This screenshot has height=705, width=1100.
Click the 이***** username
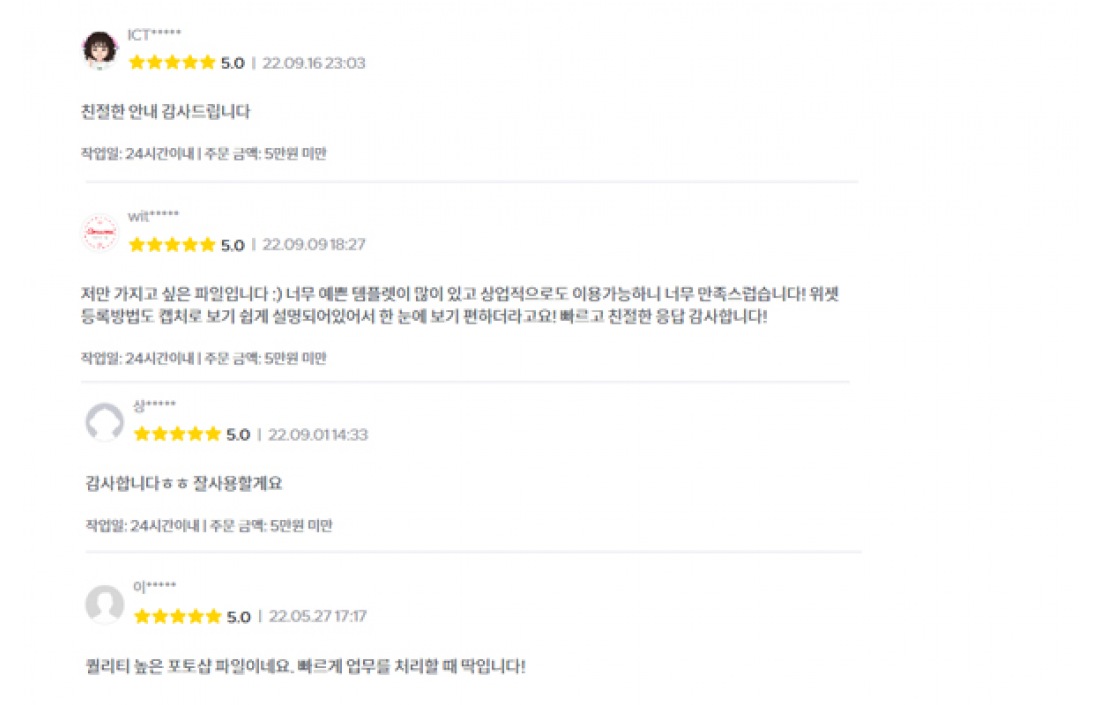(154, 587)
